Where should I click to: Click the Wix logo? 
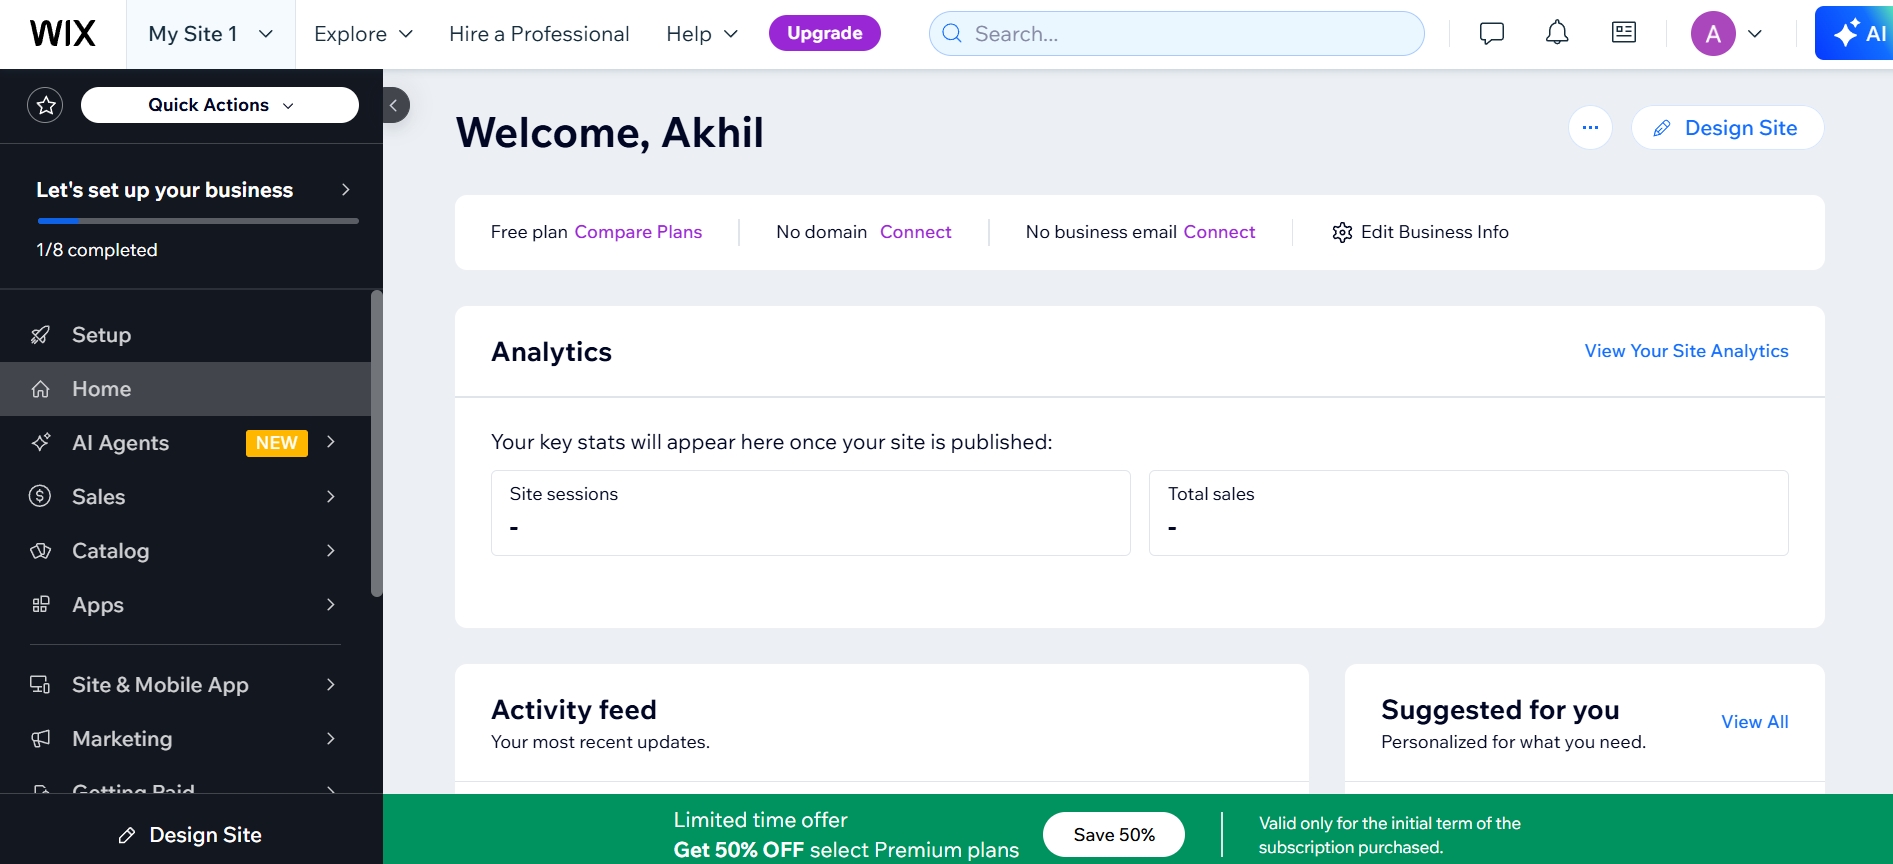[63, 34]
